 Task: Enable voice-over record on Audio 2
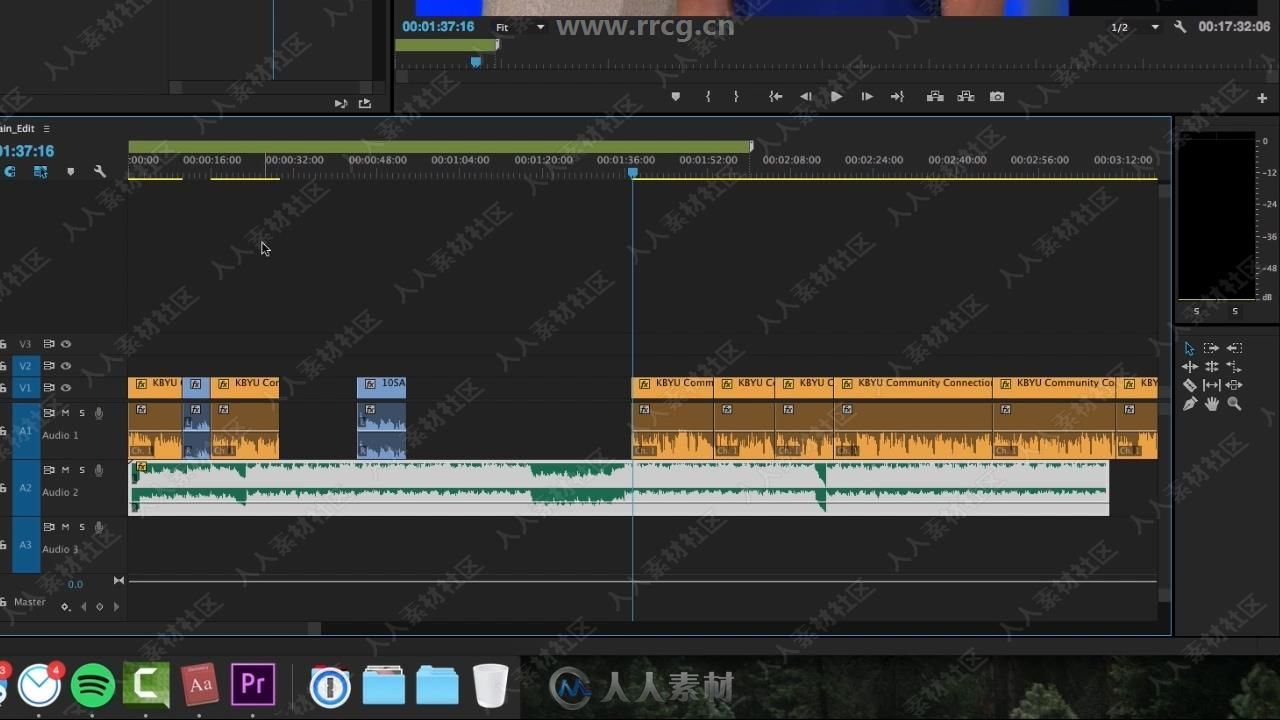(99, 470)
